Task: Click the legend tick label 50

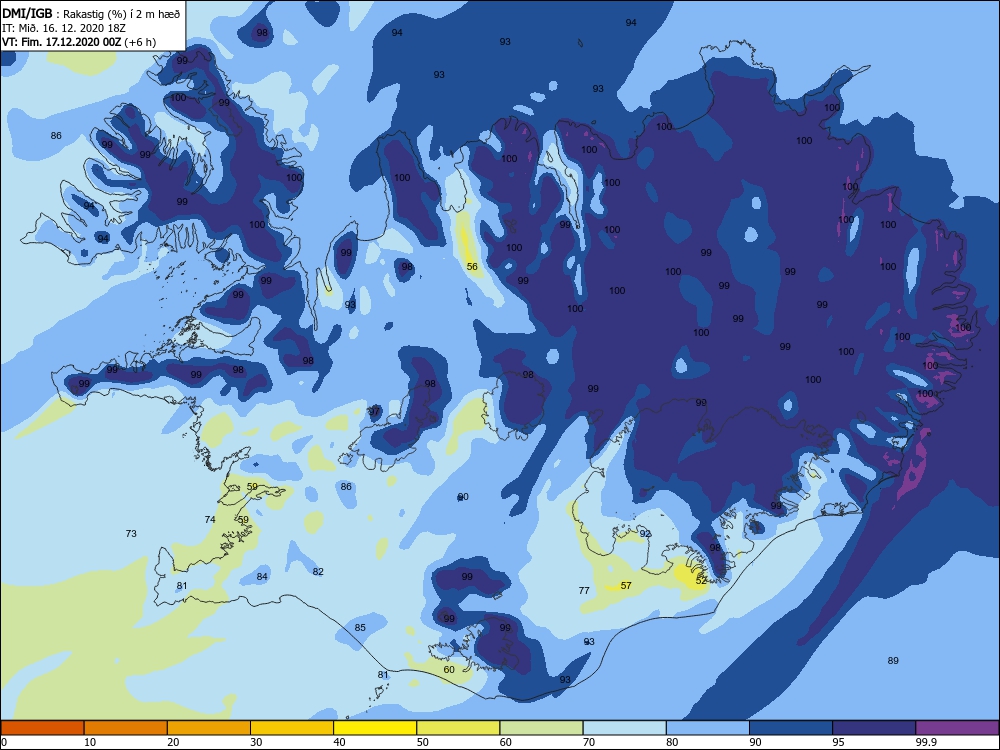Action: pyautogui.click(x=423, y=742)
